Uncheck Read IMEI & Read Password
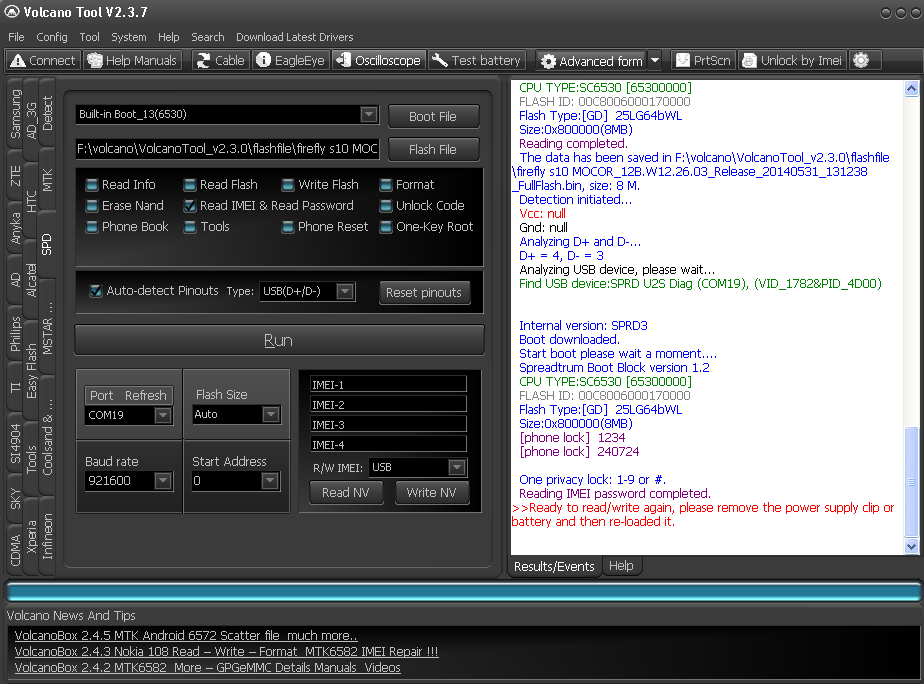 tap(190, 206)
